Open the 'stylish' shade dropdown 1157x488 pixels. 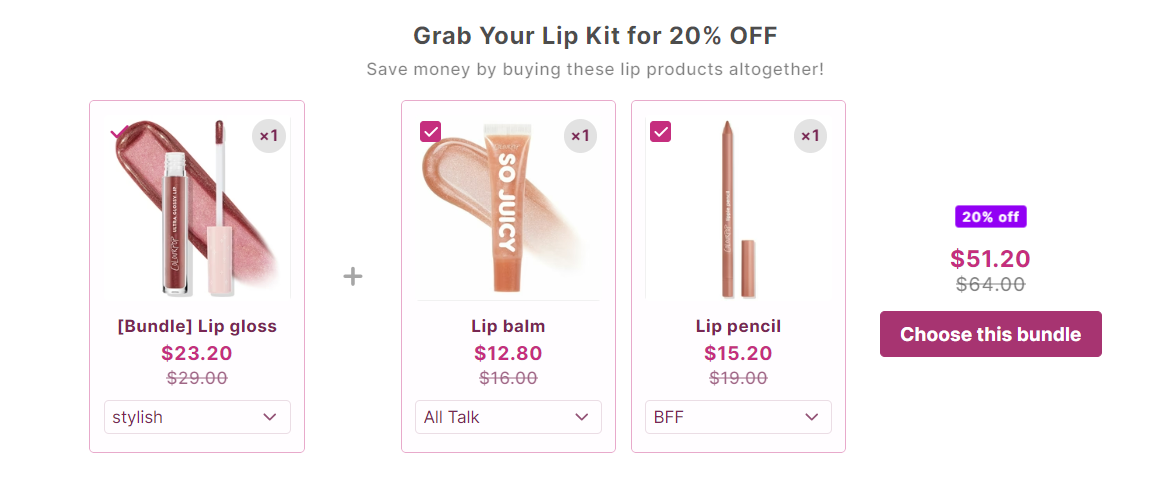coord(197,417)
